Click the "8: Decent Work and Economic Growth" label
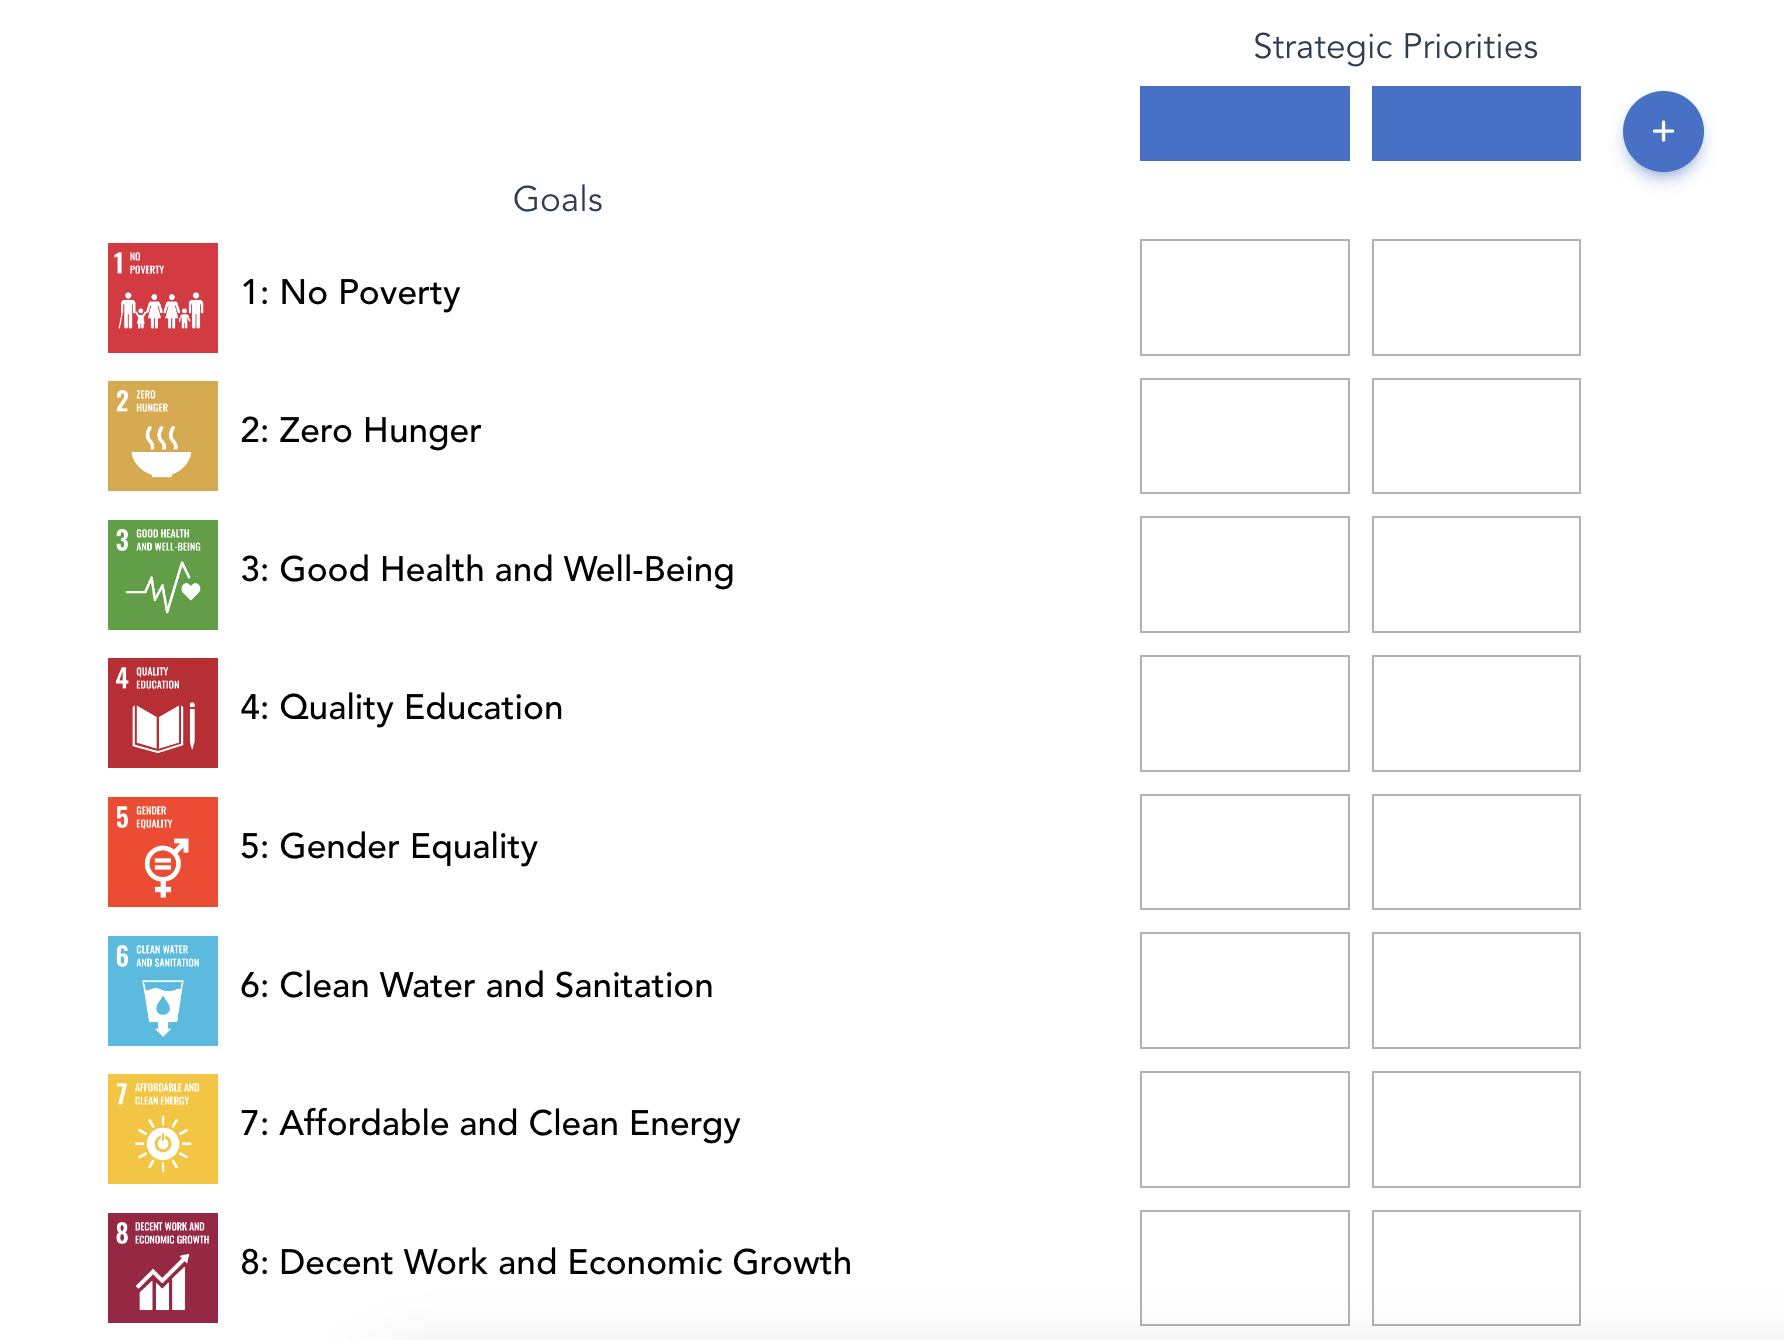This screenshot has width=1784, height=1340. click(546, 1263)
